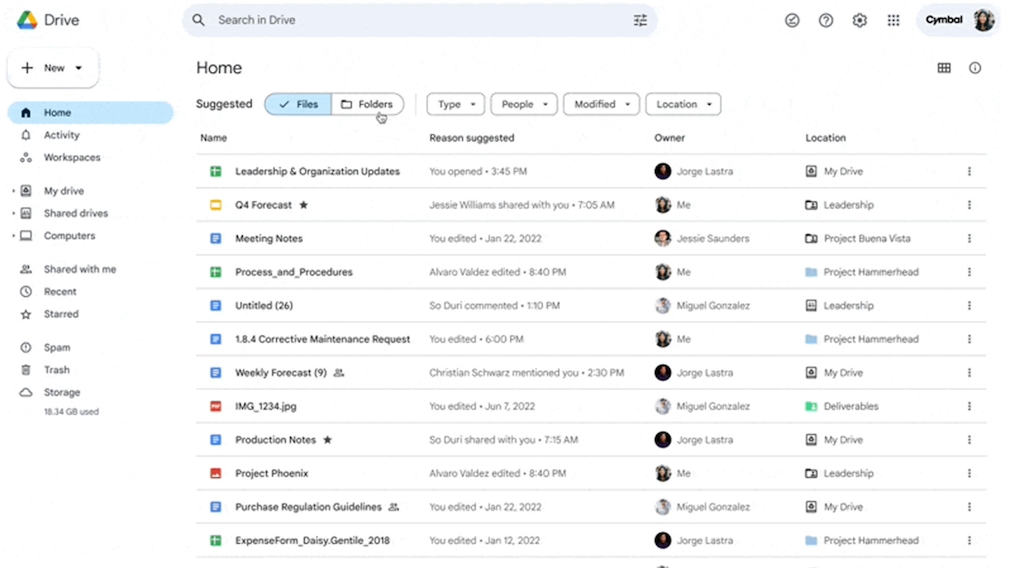Click the New button

53,68
